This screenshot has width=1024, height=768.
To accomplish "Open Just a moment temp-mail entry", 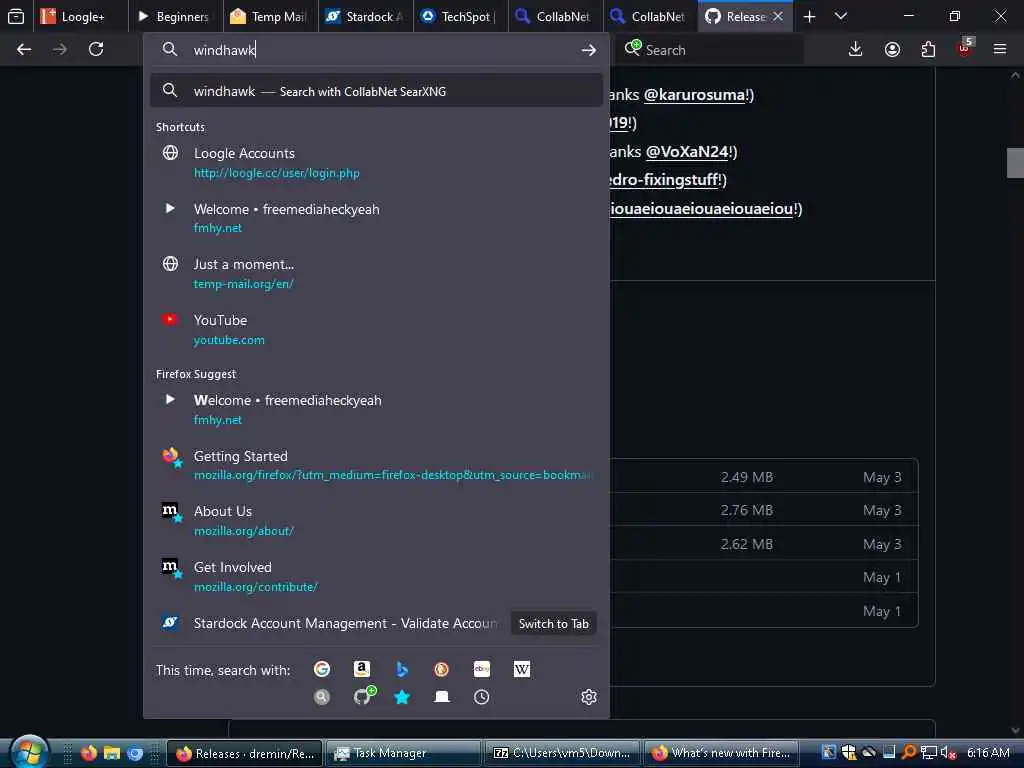I will tap(377, 274).
